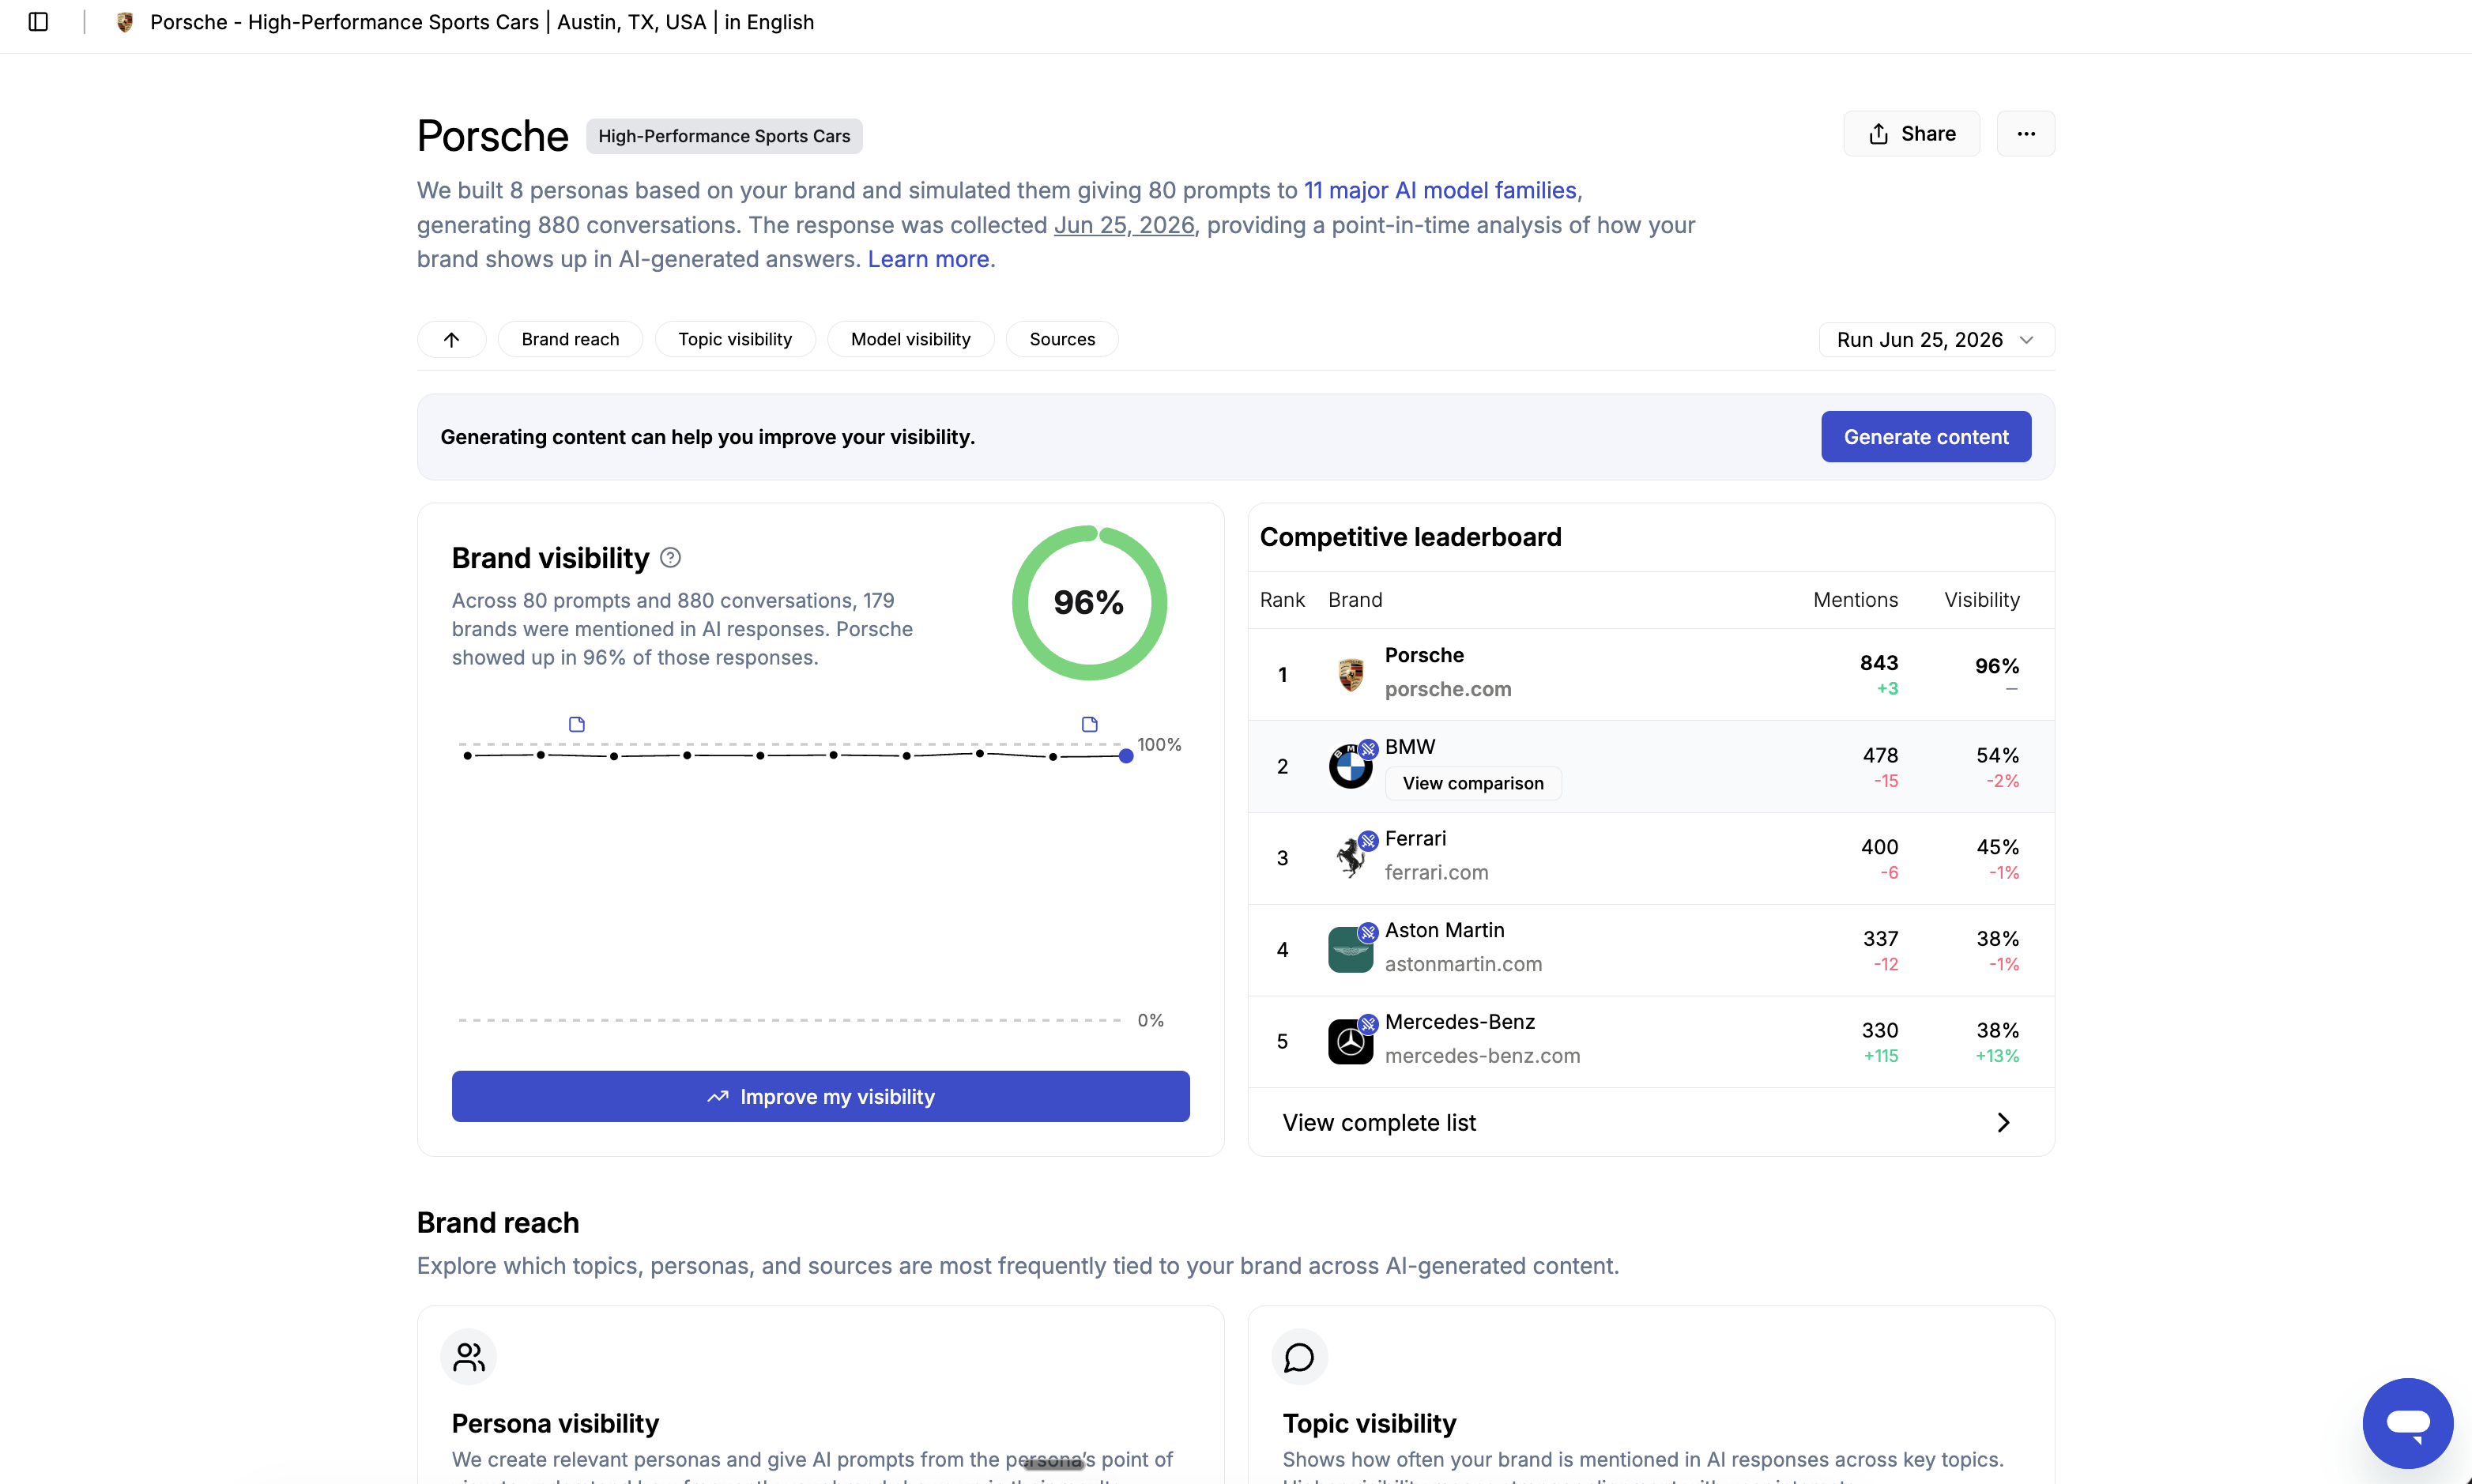Select the Sources section tab
The image size is (2472, 1484).
tap(1062, 340)
